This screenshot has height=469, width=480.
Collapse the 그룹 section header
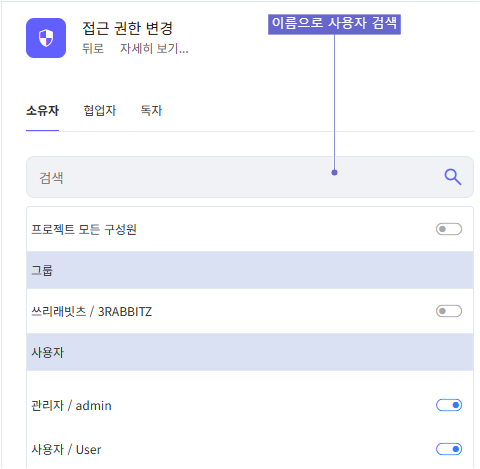[x=250, y=270]
